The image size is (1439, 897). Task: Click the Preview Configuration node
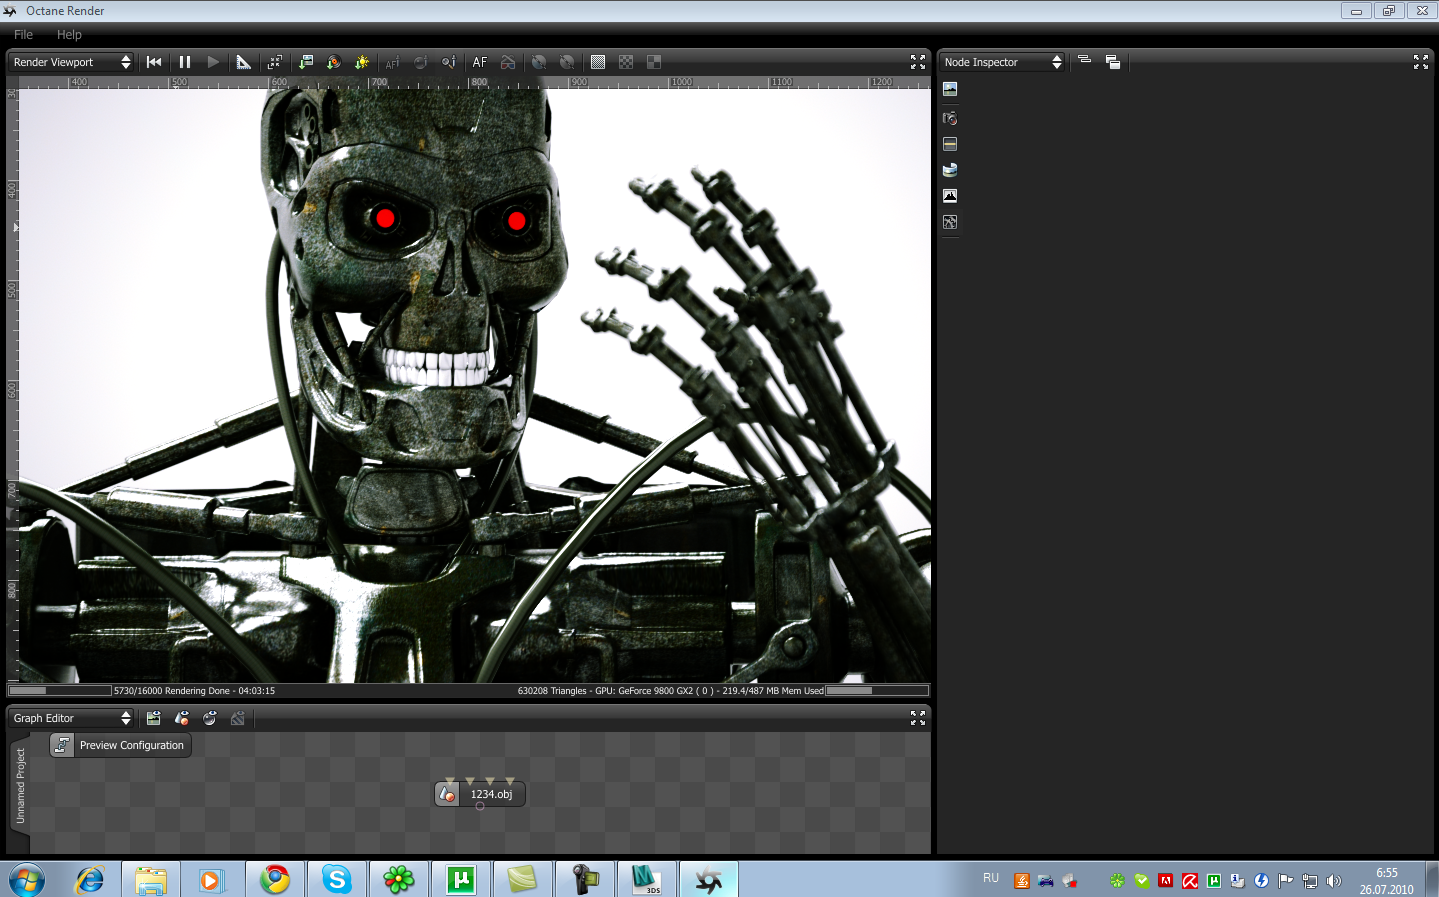point(120,745)
